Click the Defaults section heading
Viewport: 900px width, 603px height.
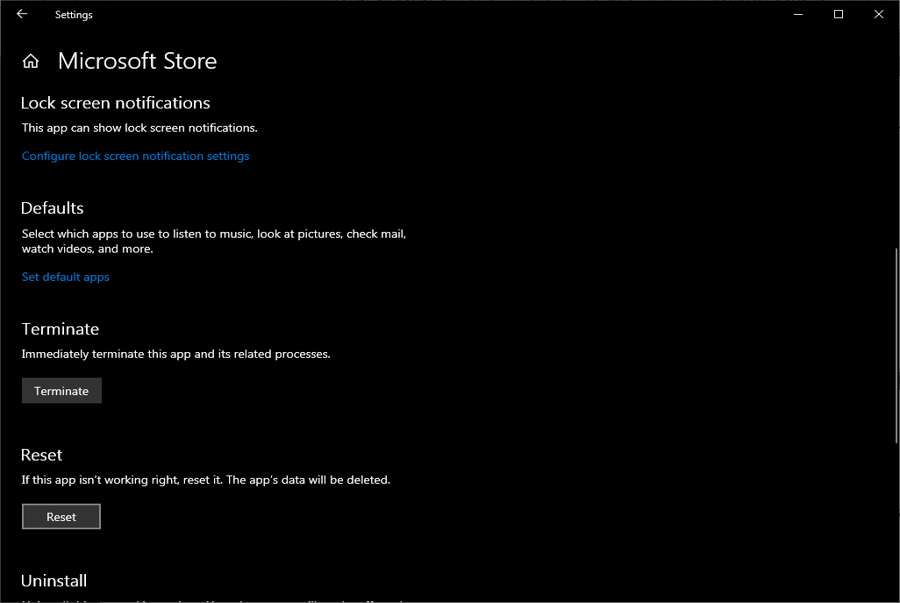[52, 208]
